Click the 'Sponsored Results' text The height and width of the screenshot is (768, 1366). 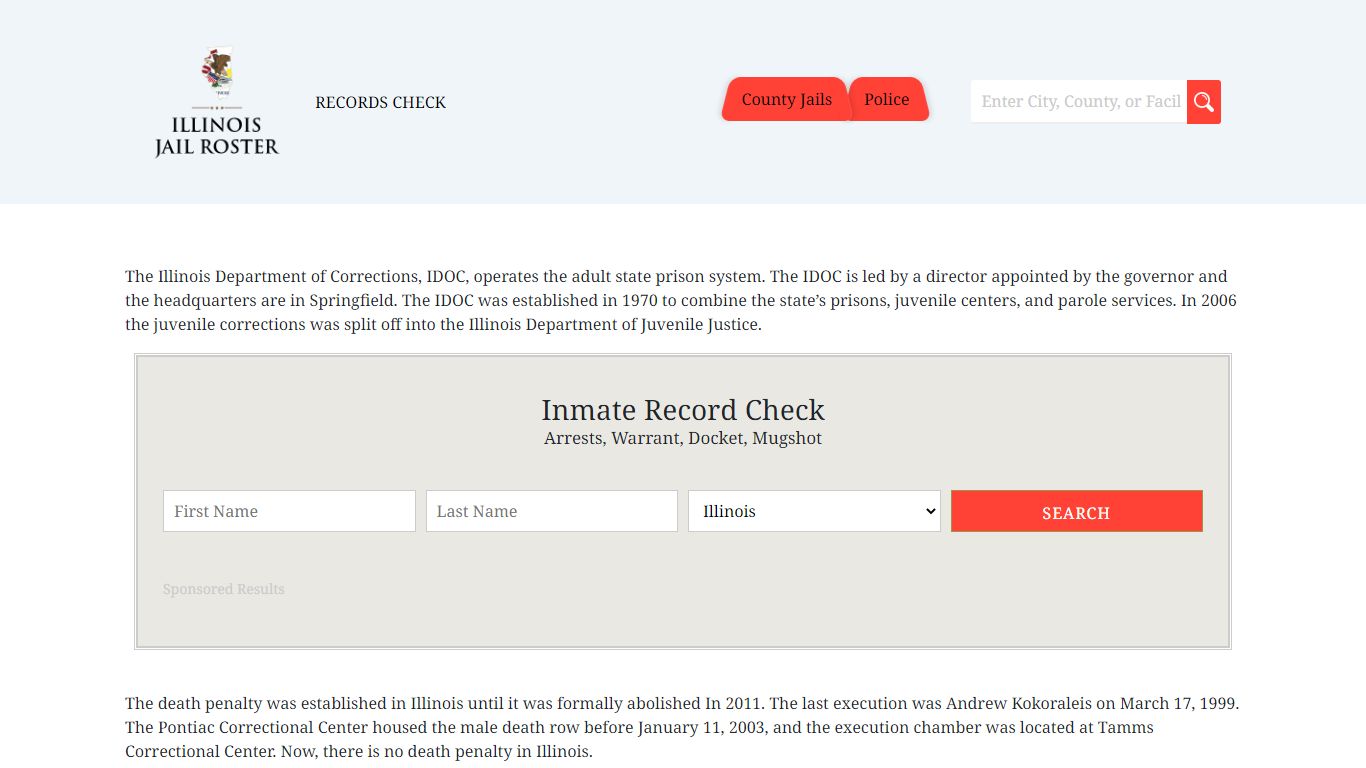[x=224, y=589]
